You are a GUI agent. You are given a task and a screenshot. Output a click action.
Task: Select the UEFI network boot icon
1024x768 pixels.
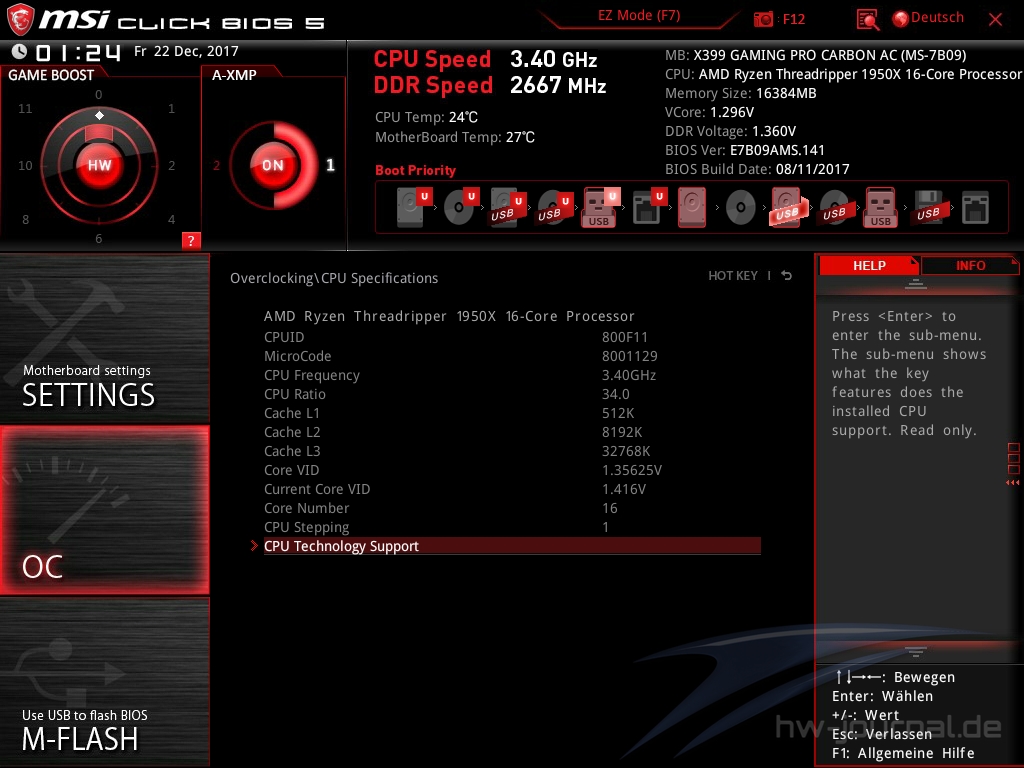tap(650, 207)
